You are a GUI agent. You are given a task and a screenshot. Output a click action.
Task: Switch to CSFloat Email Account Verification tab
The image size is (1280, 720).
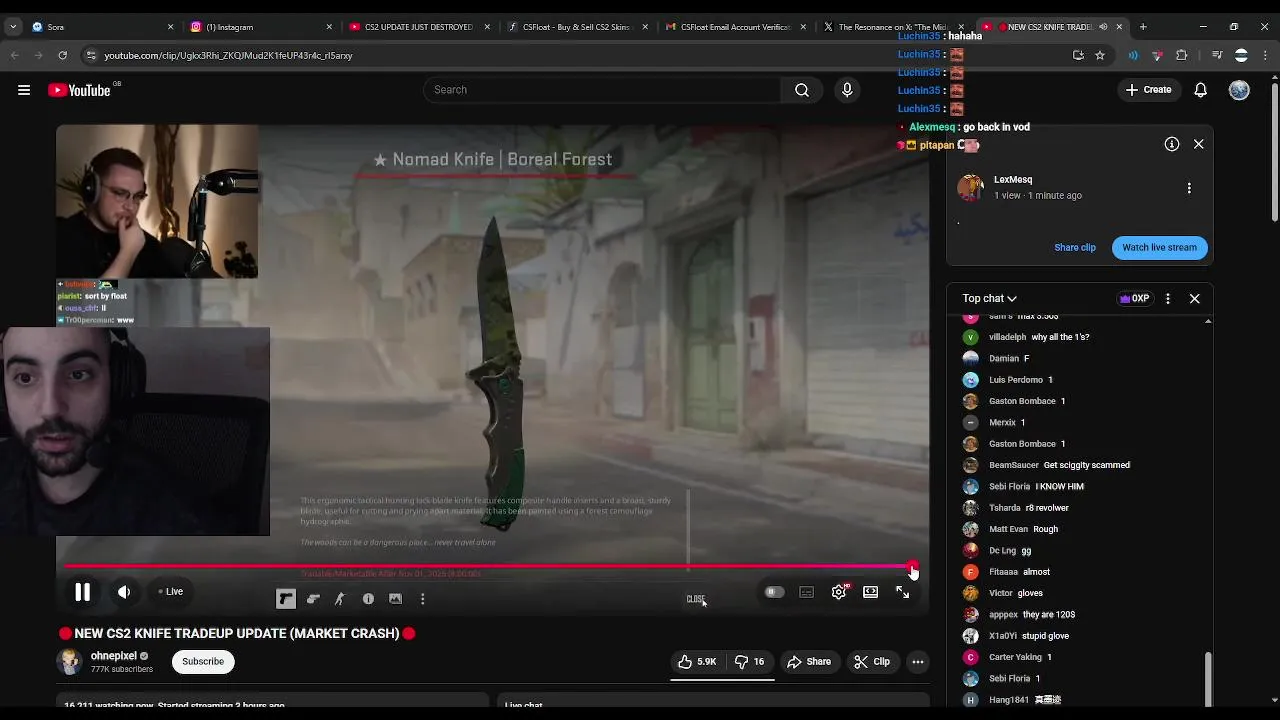tap(735, 27)
